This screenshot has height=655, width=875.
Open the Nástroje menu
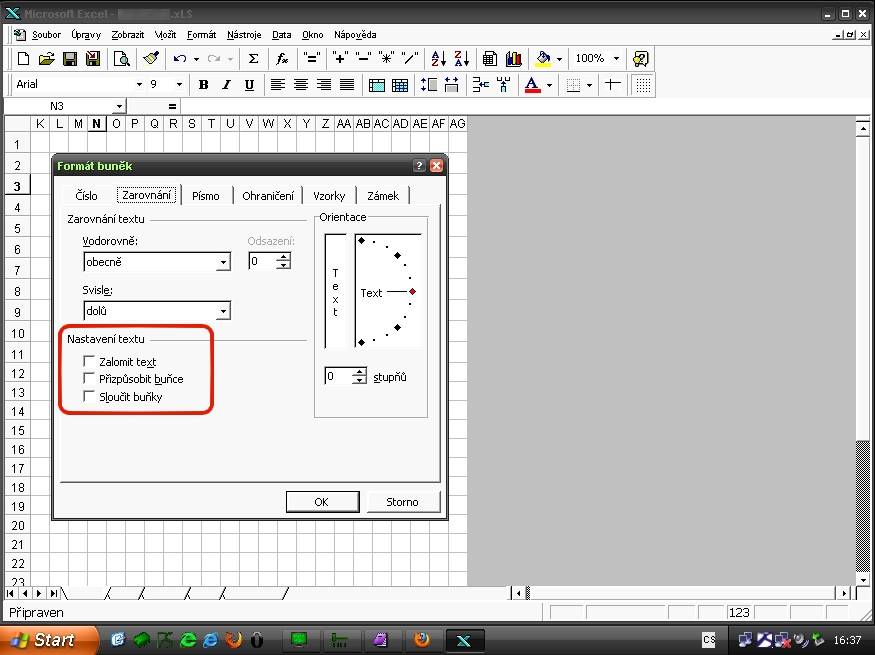[244, 35]
